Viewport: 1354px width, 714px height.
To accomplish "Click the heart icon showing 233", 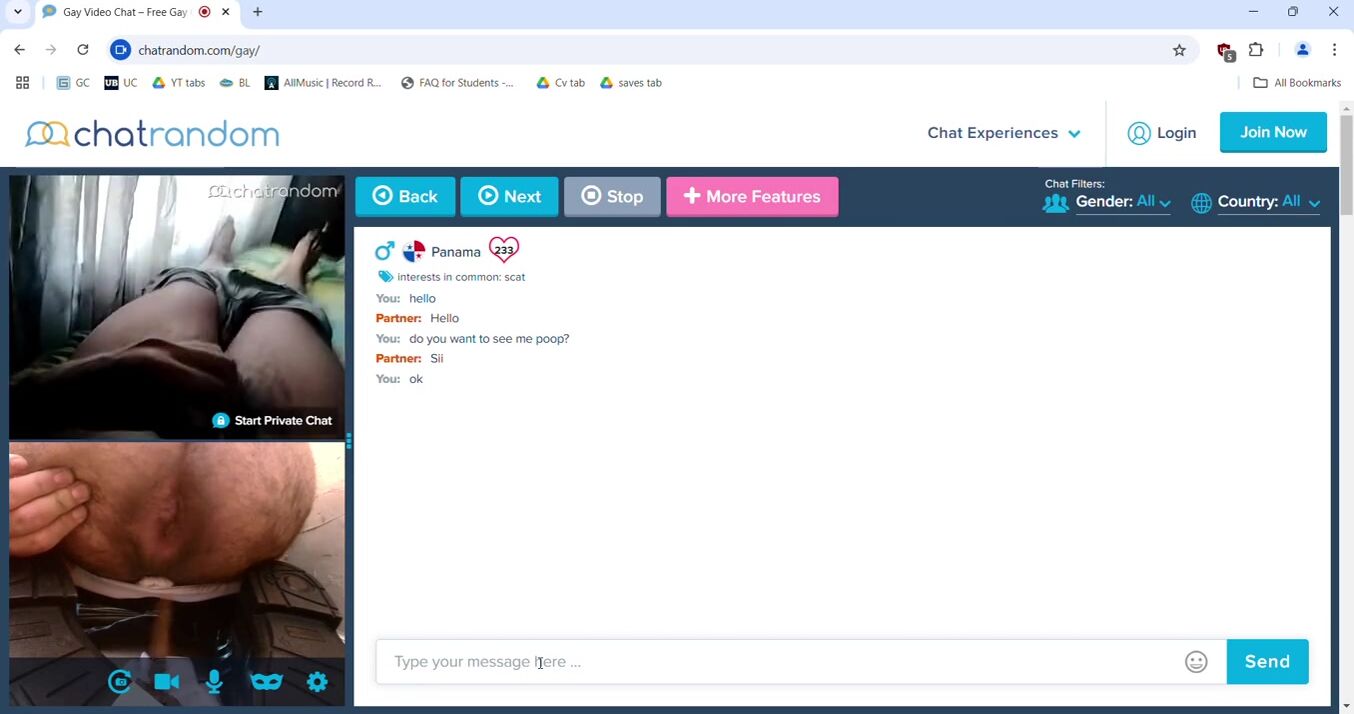I will click(x=504, y=250).
